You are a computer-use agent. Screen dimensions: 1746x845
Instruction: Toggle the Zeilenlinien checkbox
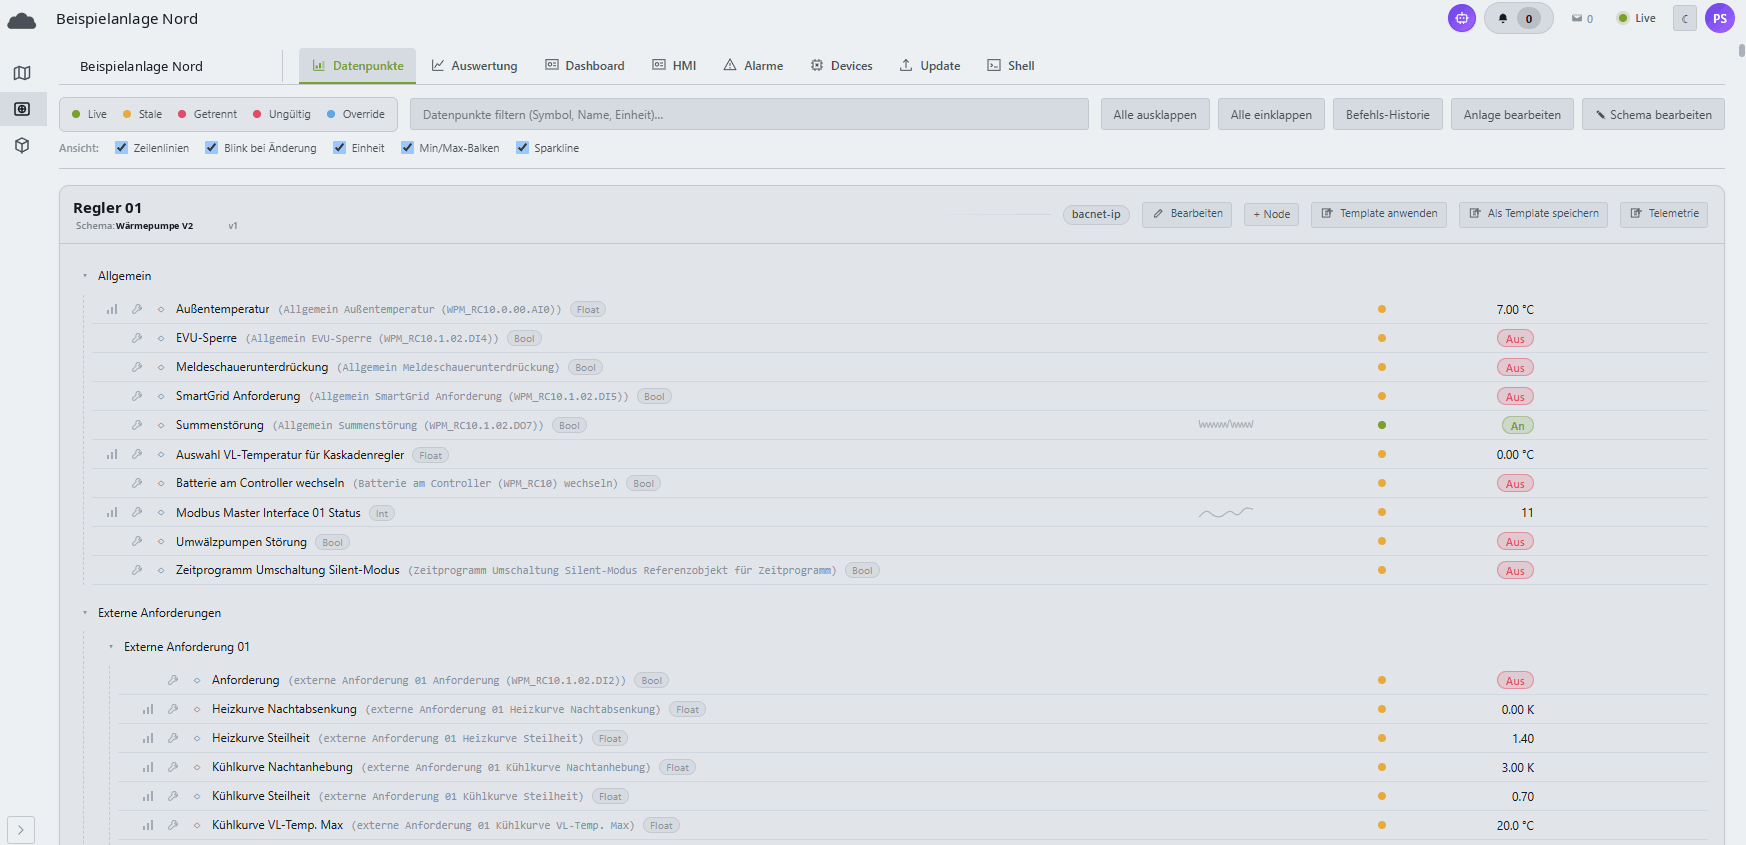pyautogui.click(x=121, y=147)
